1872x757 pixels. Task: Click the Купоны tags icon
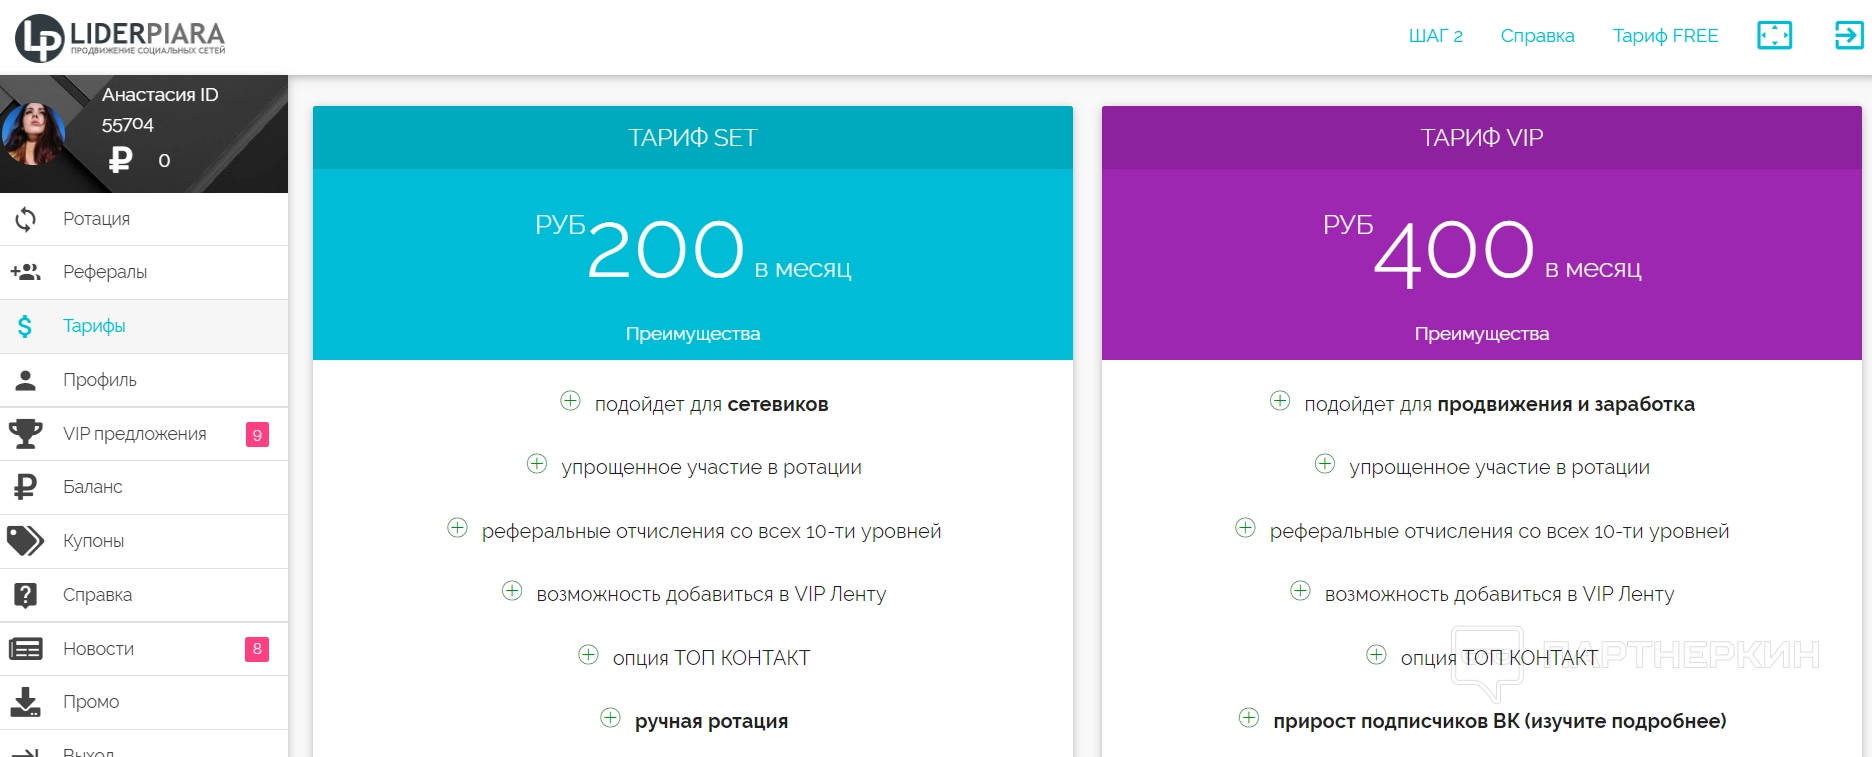pyautogui.click(x=25, y=541)
